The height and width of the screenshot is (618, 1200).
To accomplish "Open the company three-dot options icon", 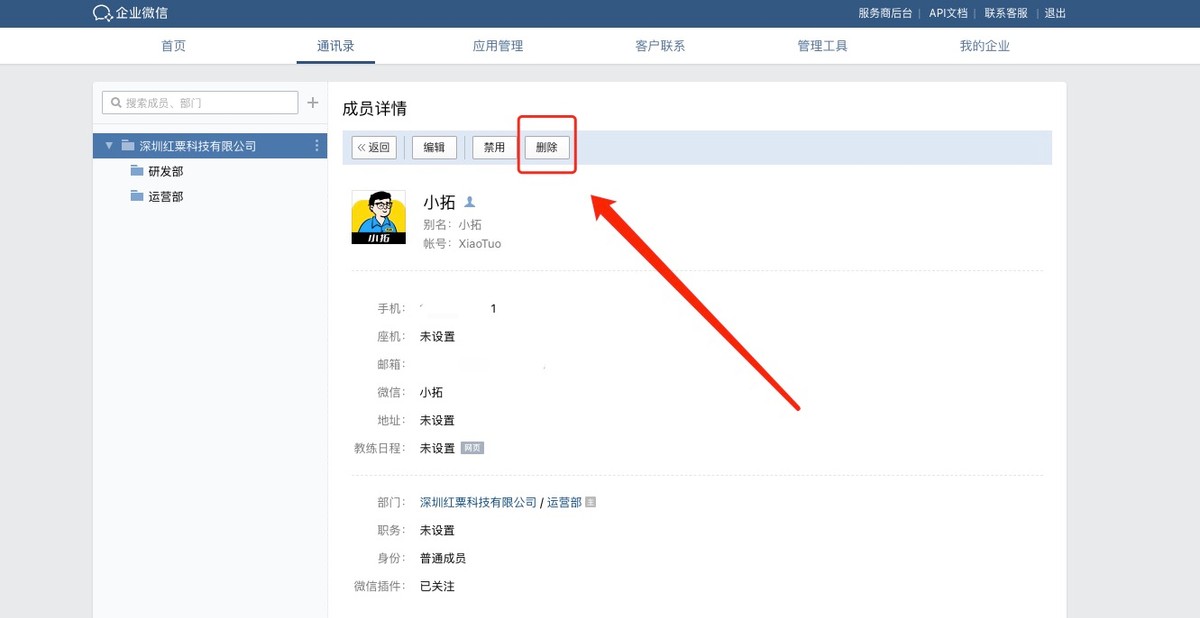I will click(x=316, y=145).
